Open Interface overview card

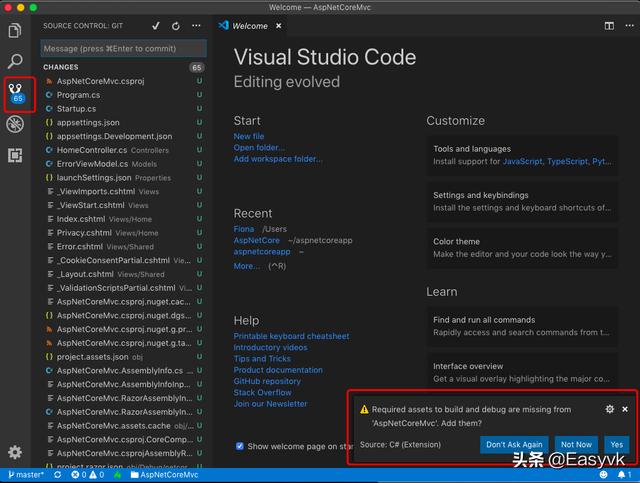click(522, 372)
